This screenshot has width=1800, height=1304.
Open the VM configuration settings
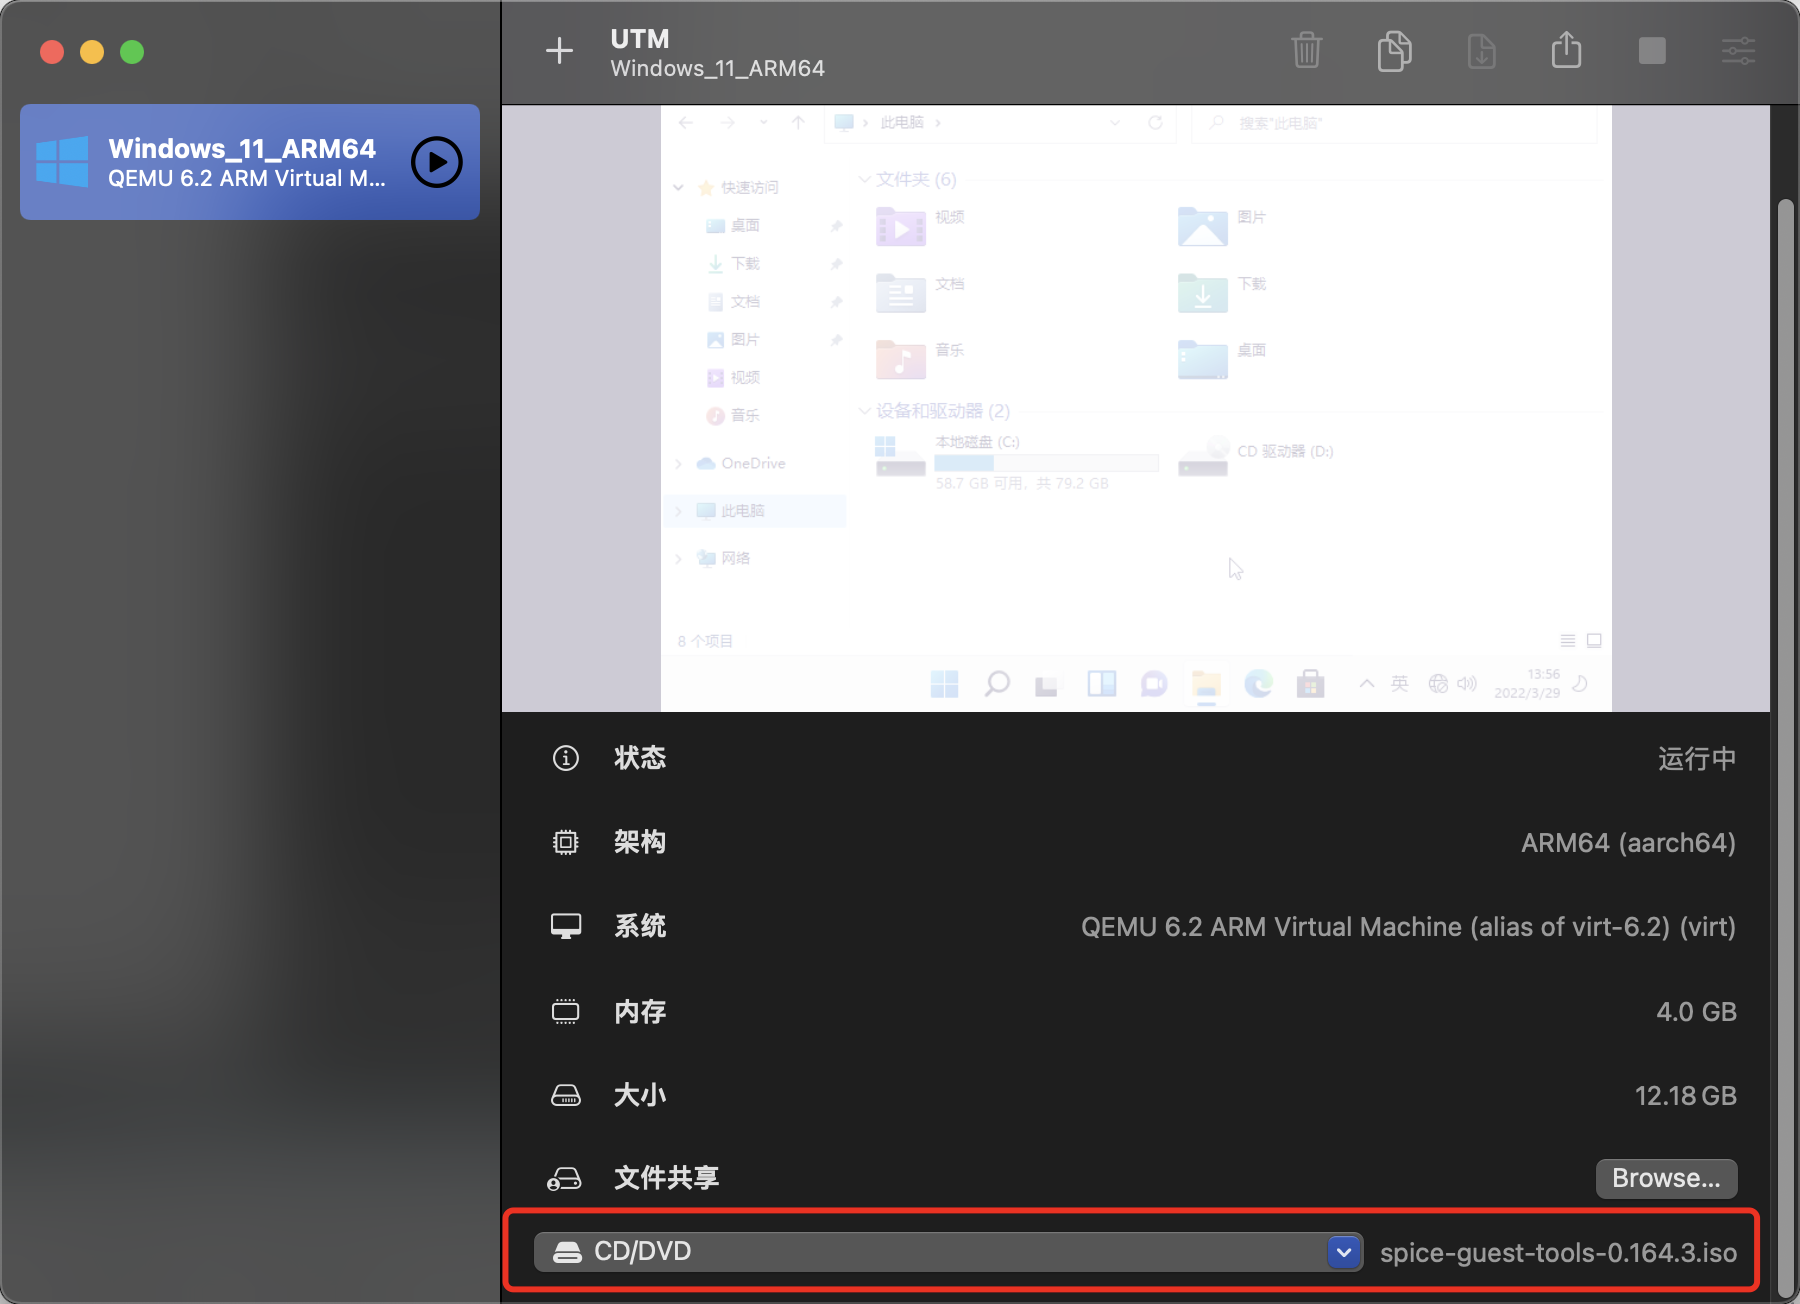1738,51
